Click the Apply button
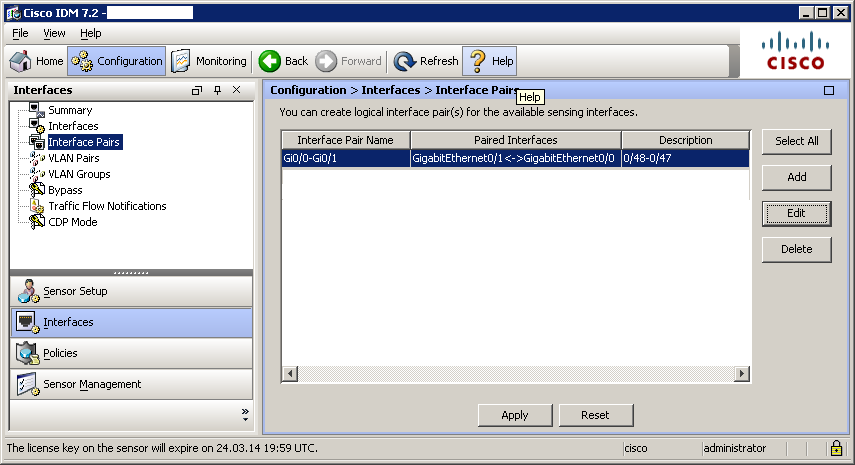The width and height of the screenshot is (855, 465). pyautogui.click(x=515, y=415)
